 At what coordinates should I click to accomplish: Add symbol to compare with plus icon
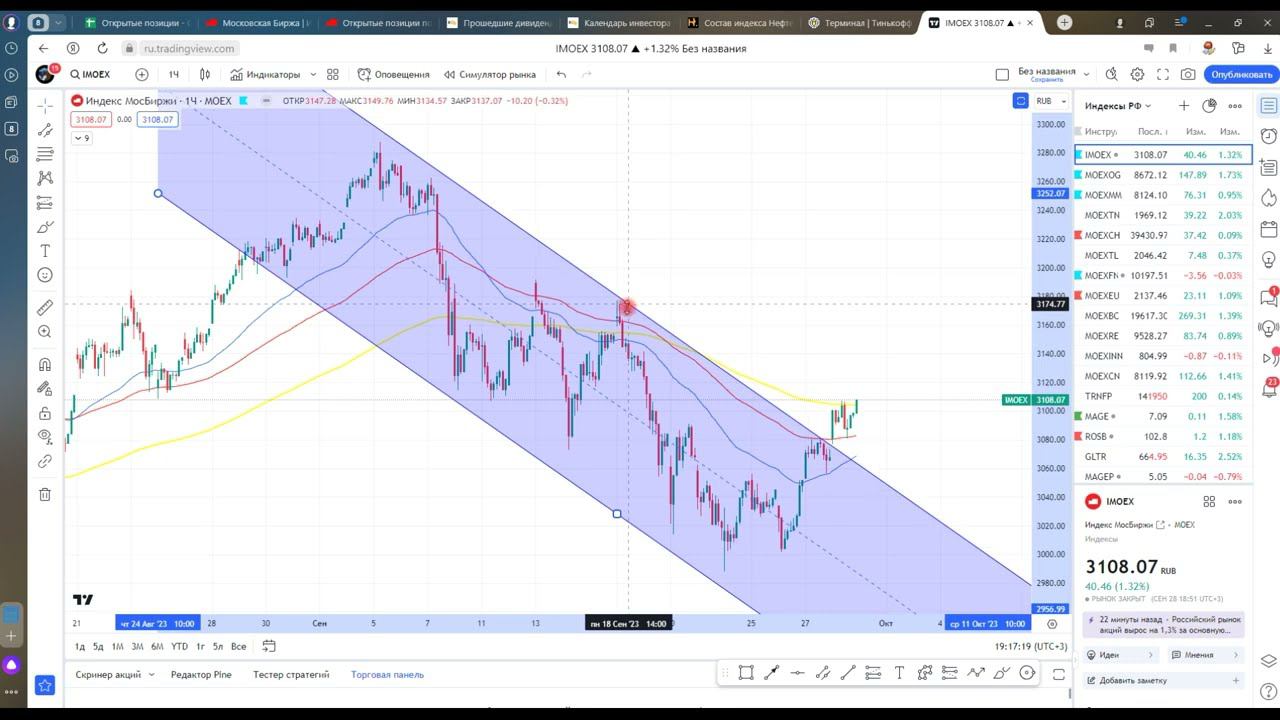tap(142, 74)
